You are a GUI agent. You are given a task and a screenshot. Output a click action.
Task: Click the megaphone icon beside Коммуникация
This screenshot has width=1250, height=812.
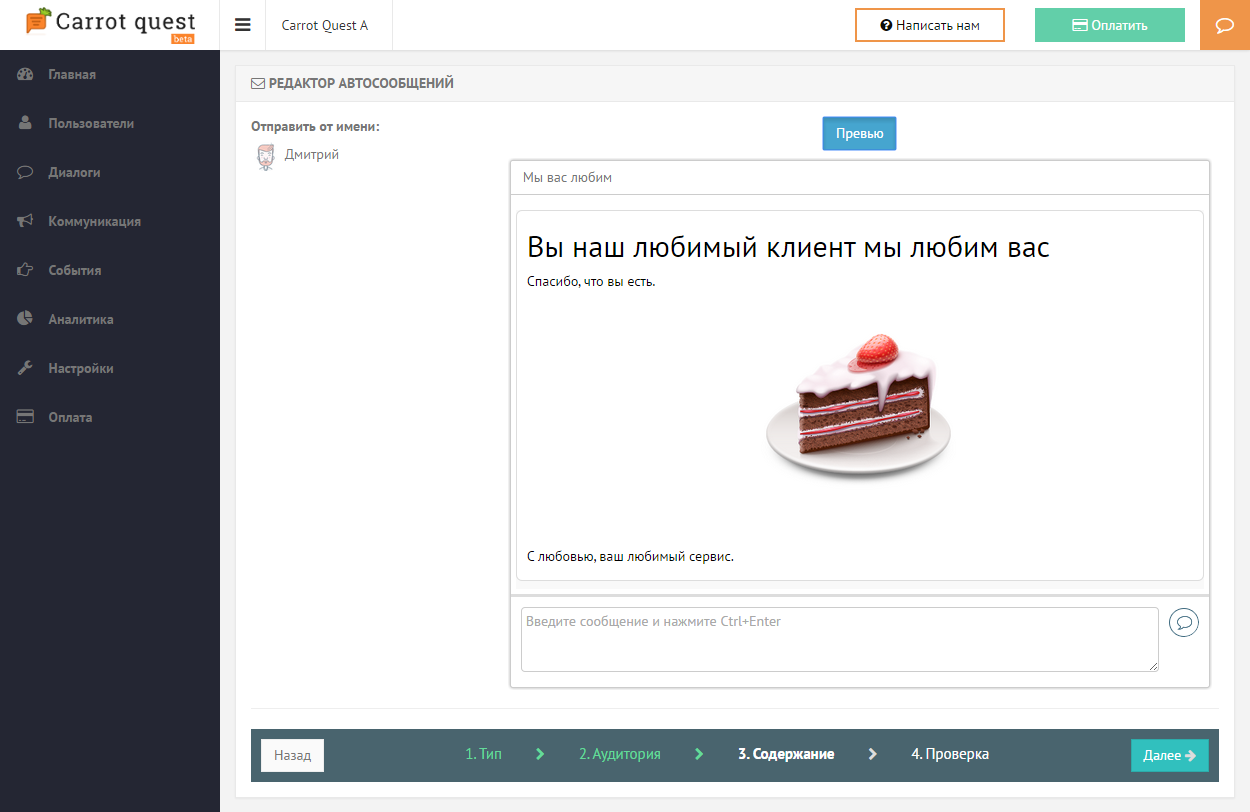click(x=26, y=221)
